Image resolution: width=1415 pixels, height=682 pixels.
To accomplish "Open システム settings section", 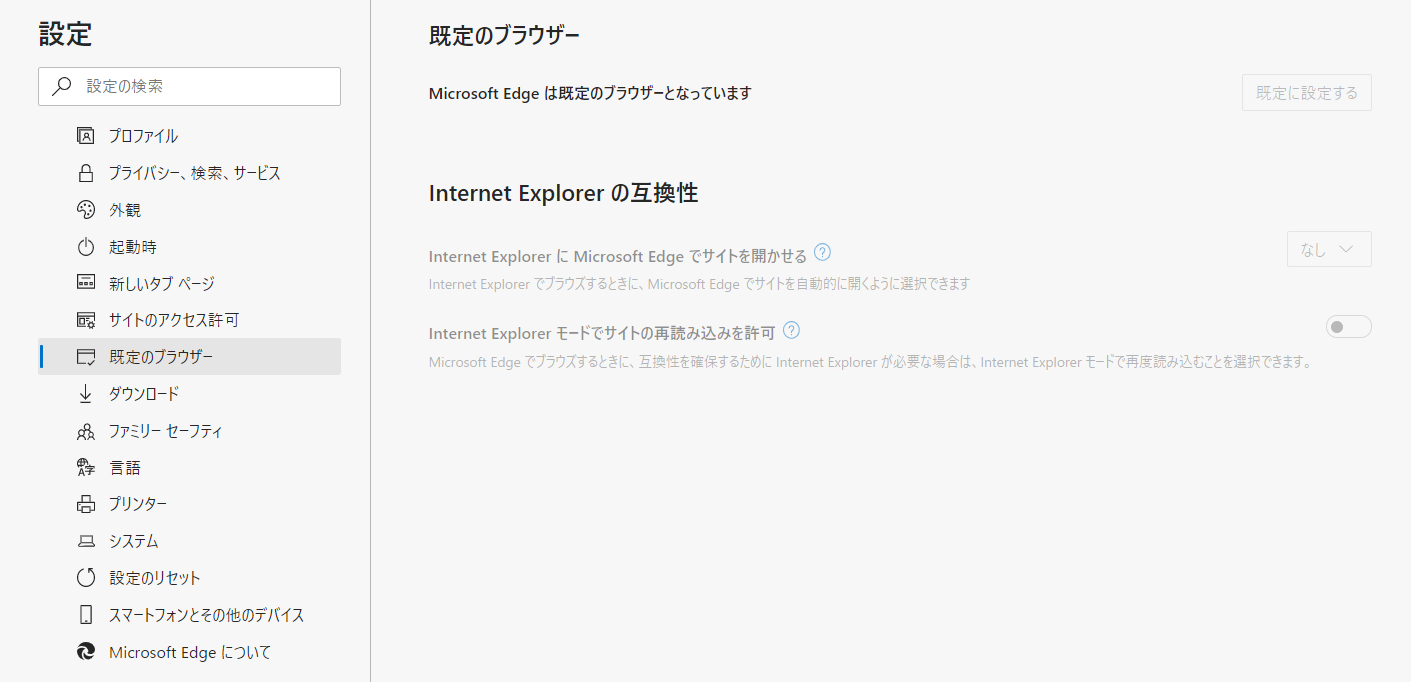I will coord(189,541).
